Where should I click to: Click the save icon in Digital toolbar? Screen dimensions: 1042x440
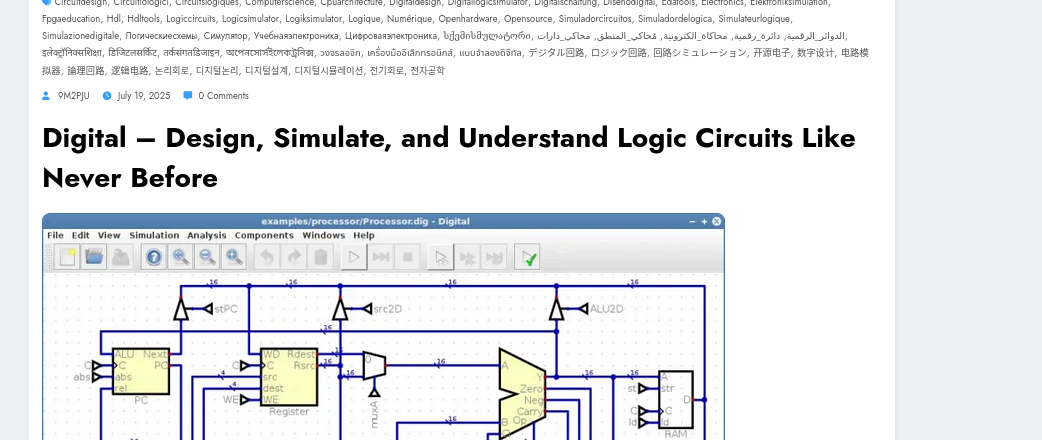(120, 257)
